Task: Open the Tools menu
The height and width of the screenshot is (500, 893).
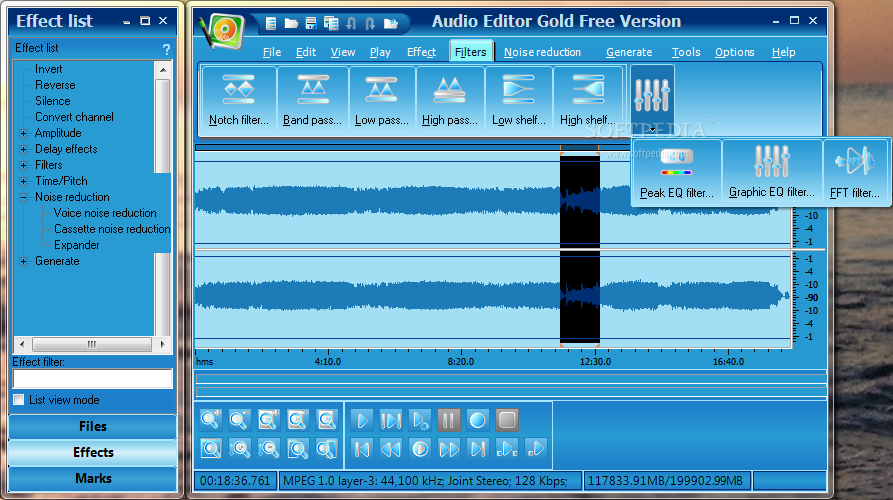Action: [x=686, y=52]
